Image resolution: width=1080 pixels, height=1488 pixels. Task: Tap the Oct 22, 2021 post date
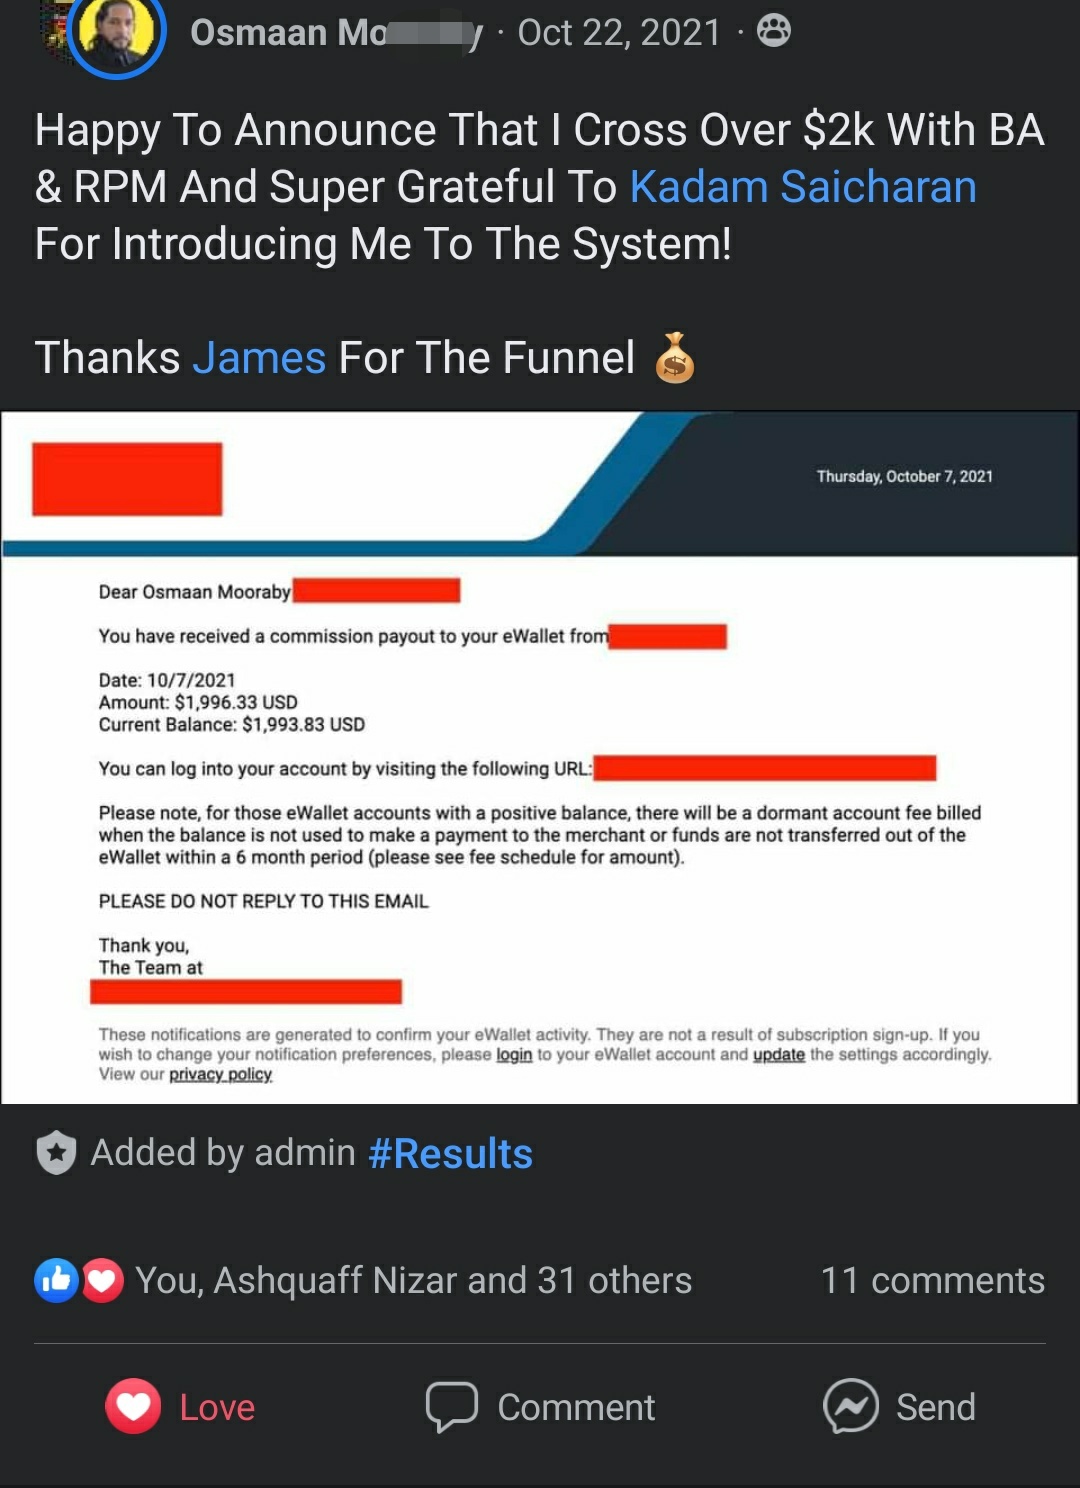click(x=619, y=33)
